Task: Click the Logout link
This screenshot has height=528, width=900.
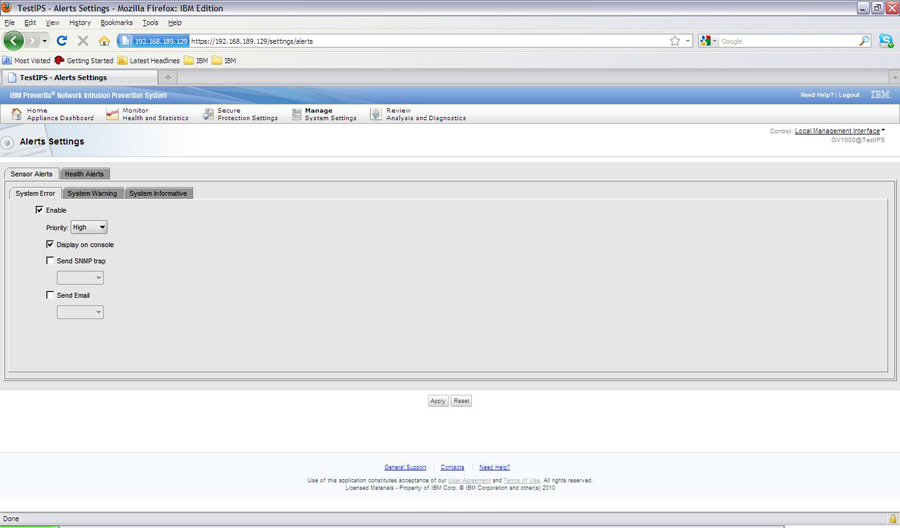Action: (849, 95)
